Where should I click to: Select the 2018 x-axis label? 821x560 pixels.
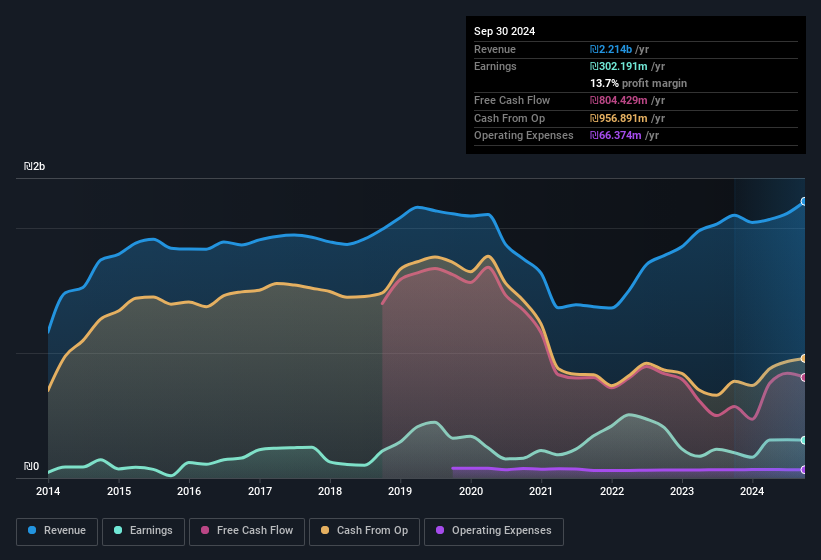click(x=330, y=491)
